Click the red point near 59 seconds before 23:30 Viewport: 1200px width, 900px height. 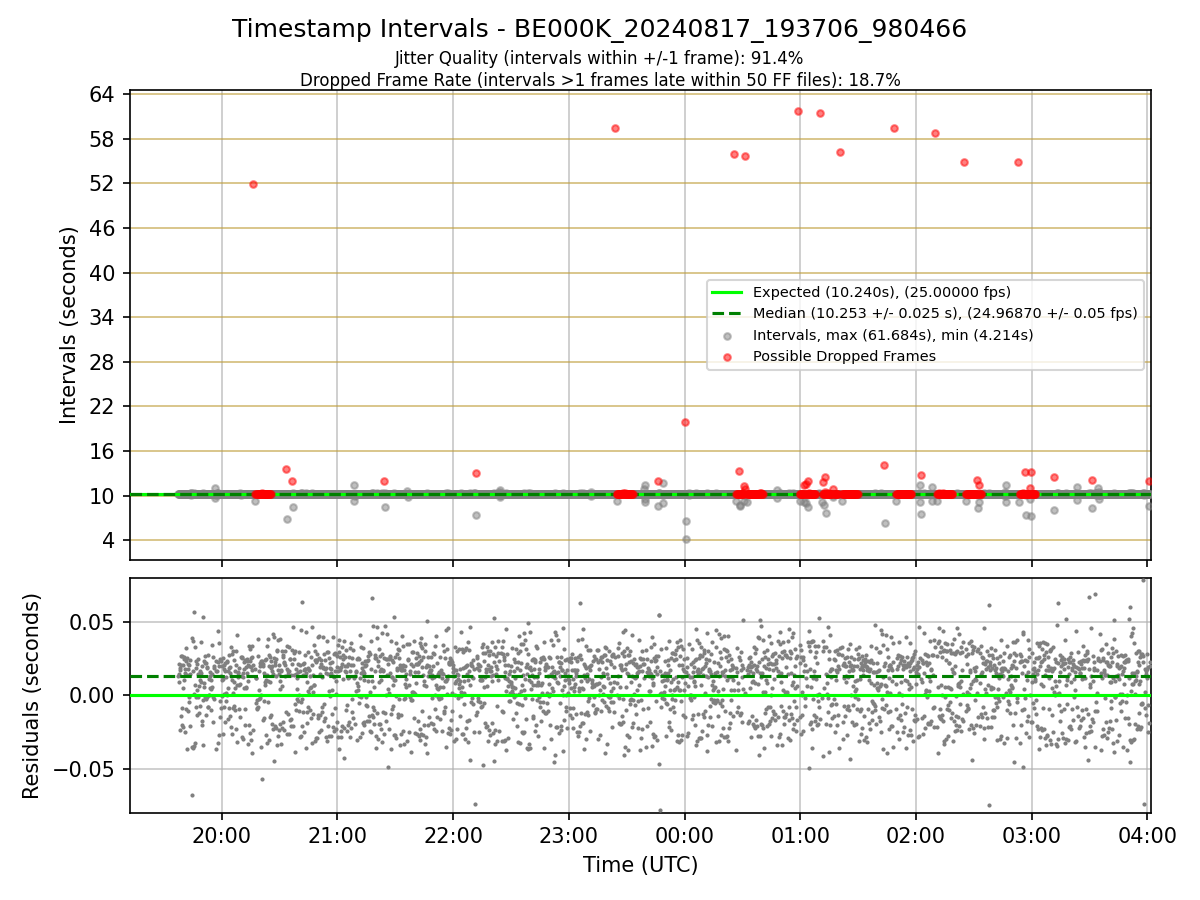coord(615,128)
